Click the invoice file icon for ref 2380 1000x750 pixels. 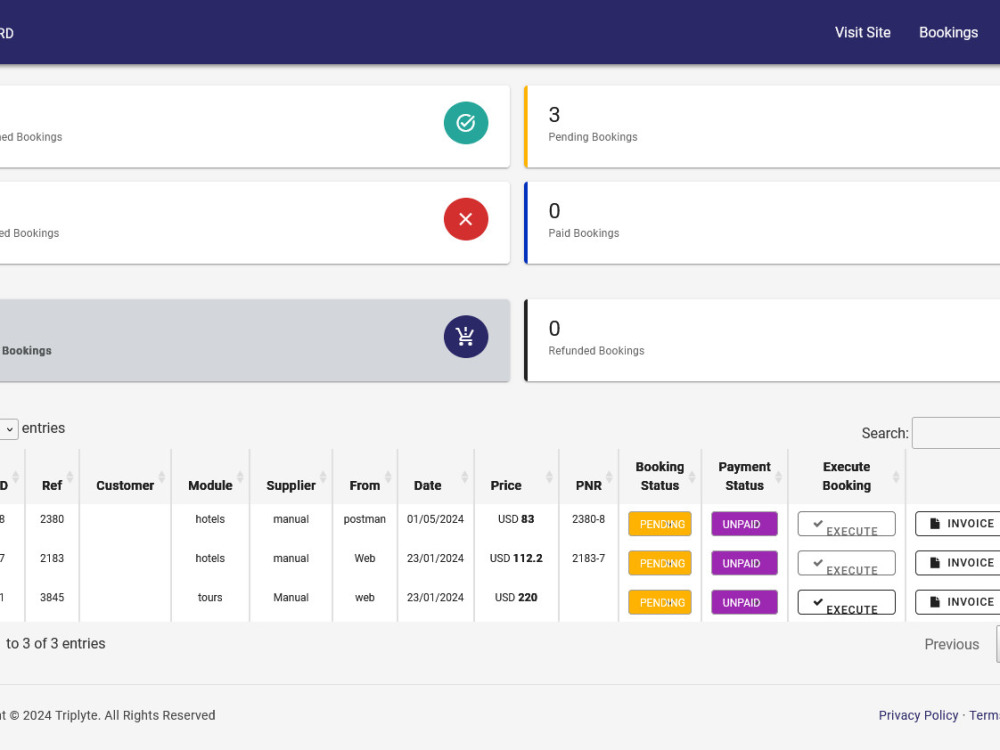point(935,523)
